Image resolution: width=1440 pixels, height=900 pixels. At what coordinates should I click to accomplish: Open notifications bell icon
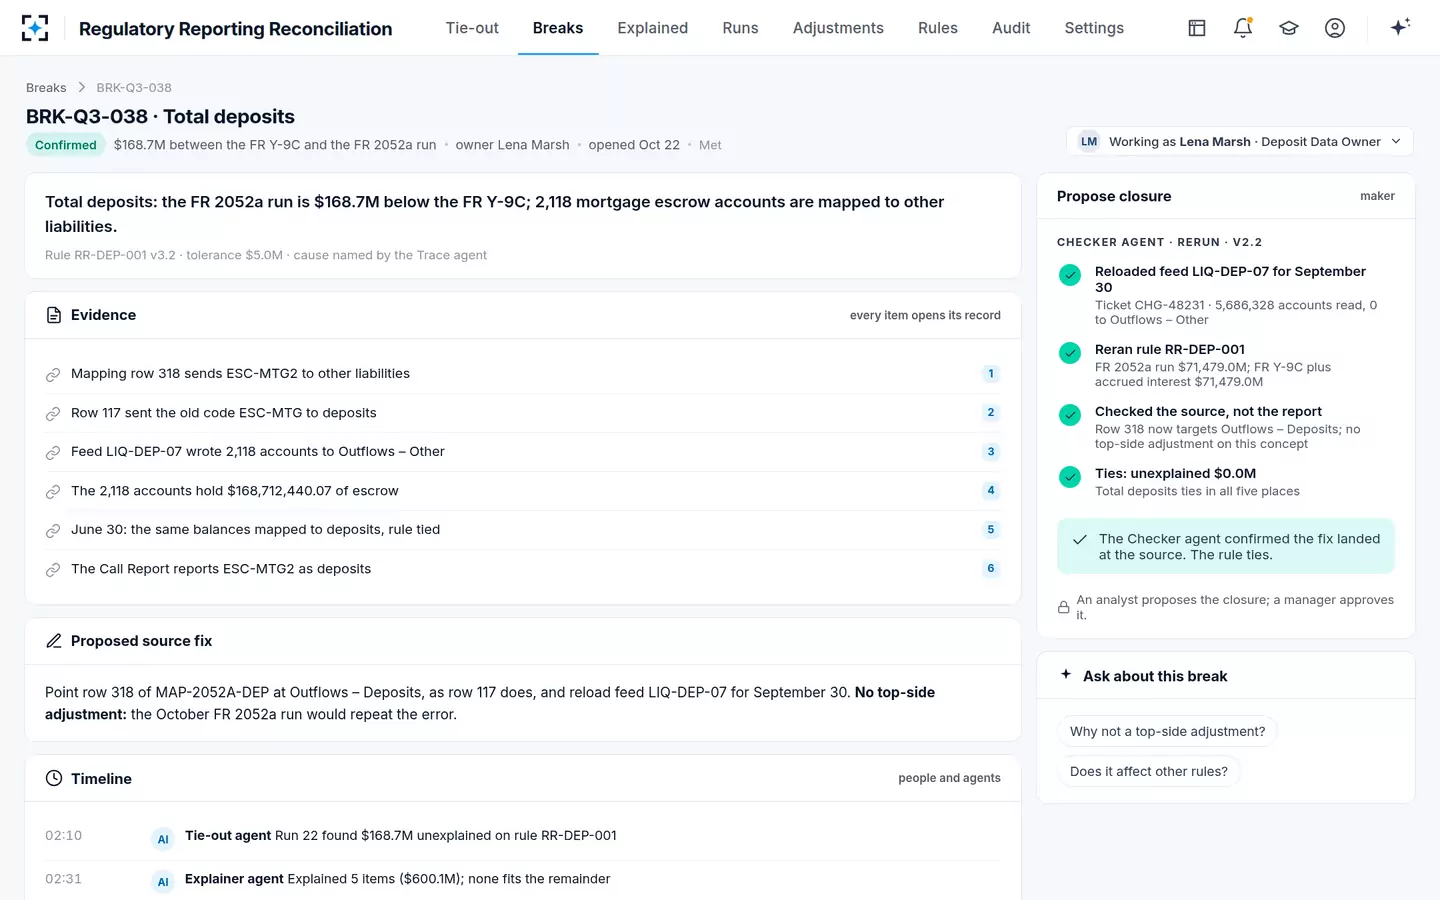click(1243, 28)
